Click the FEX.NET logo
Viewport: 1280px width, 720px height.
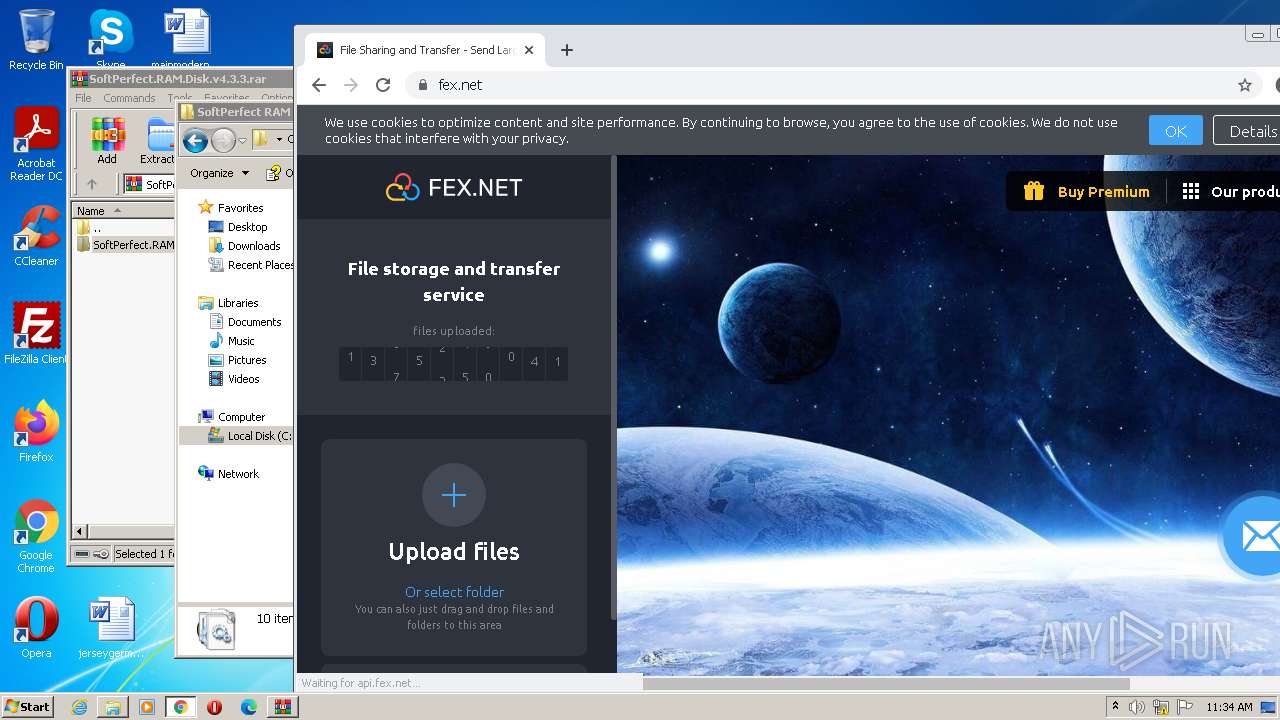tap(454, 187)
